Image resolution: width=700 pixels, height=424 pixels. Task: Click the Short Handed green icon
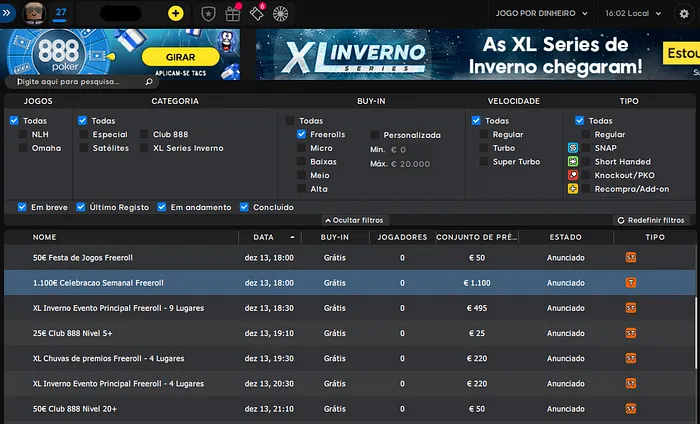pos(573,162)
